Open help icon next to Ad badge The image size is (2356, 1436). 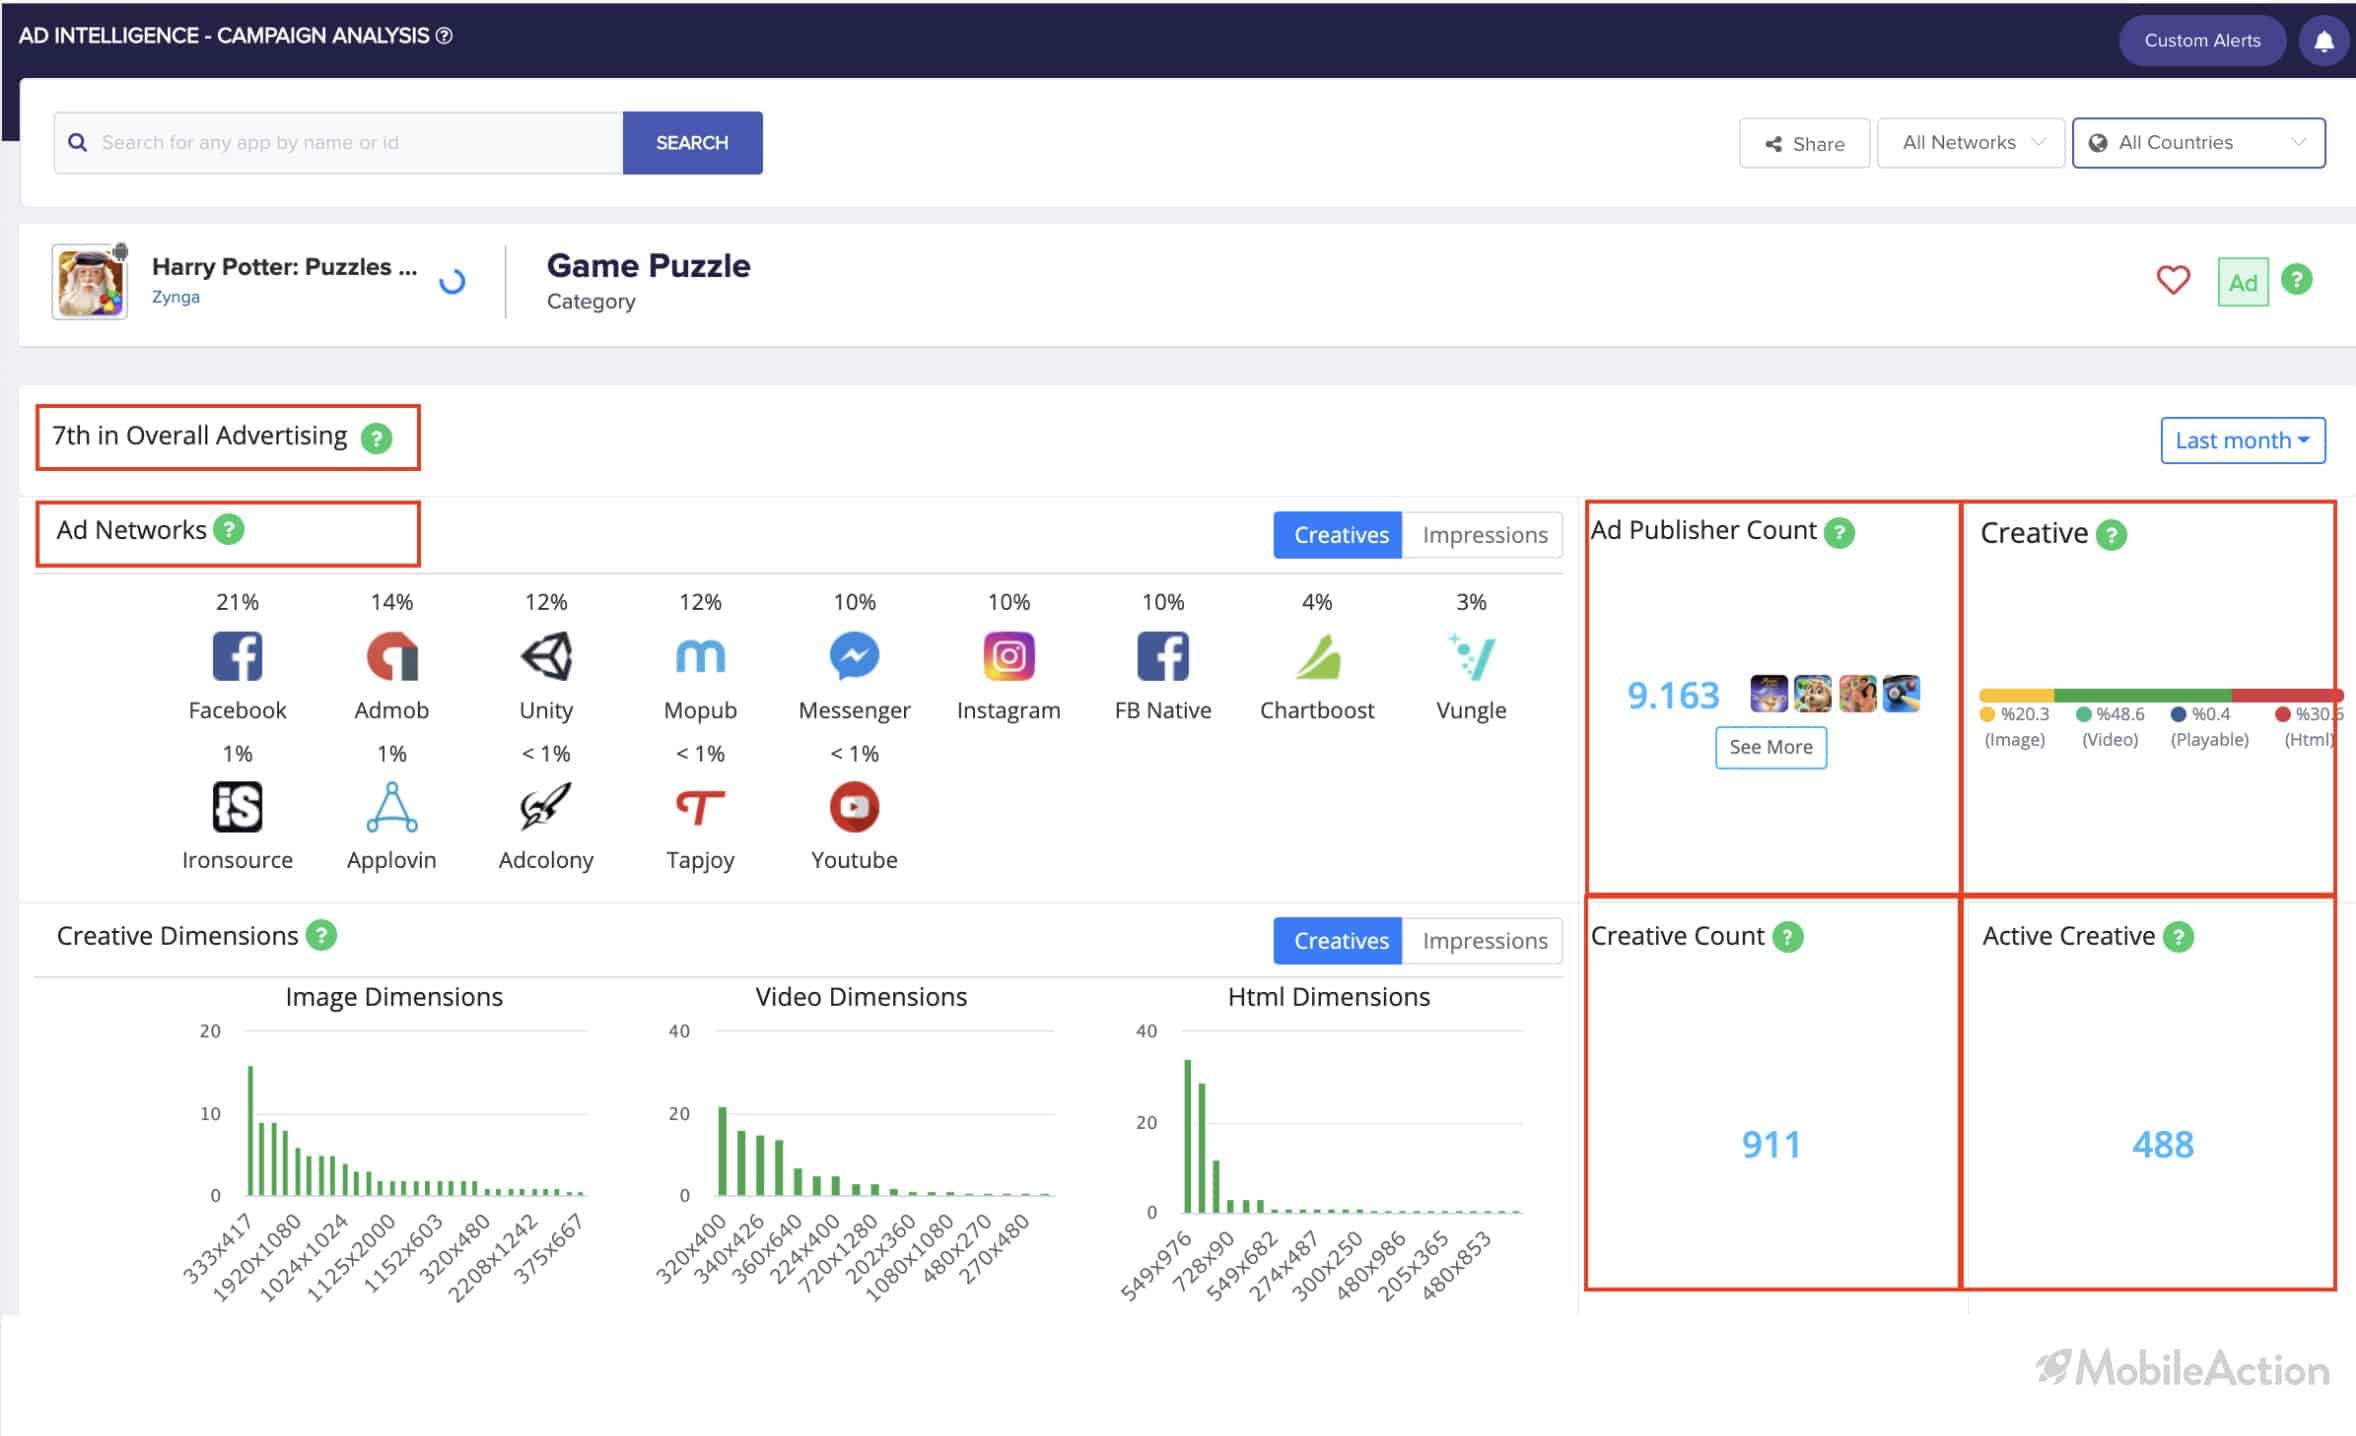pos(2297,279)
